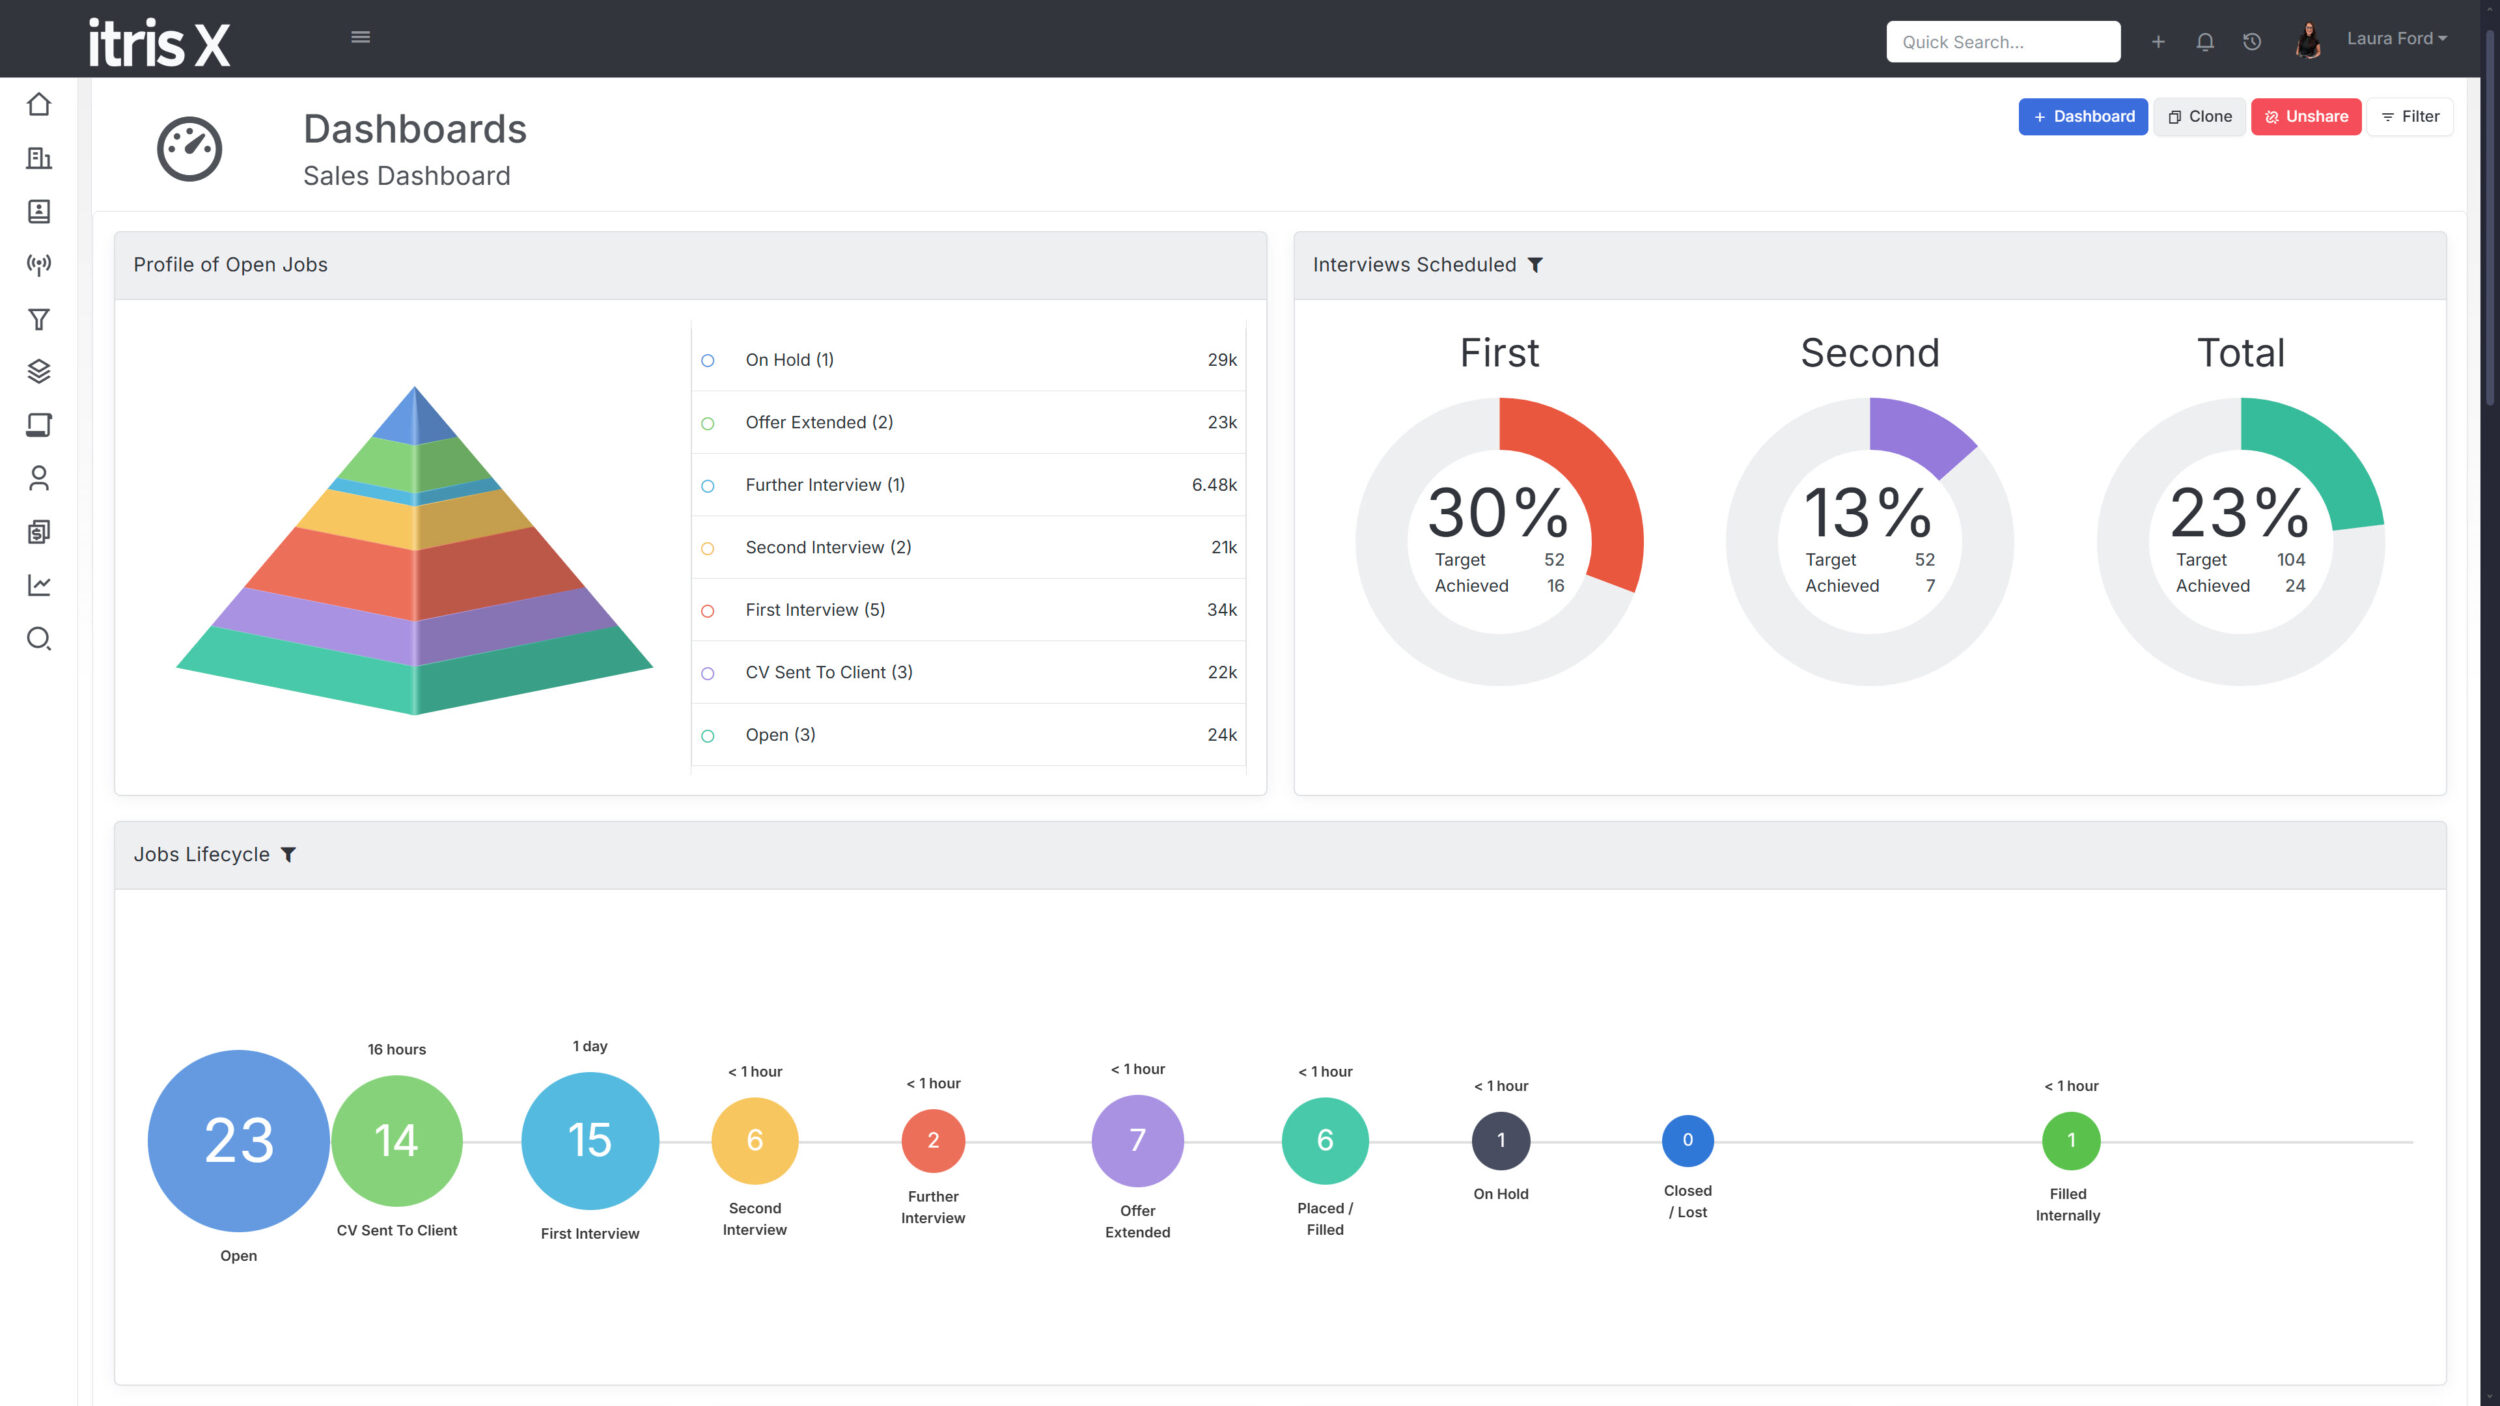Click the notifications bell icon

pos(2204,42)
